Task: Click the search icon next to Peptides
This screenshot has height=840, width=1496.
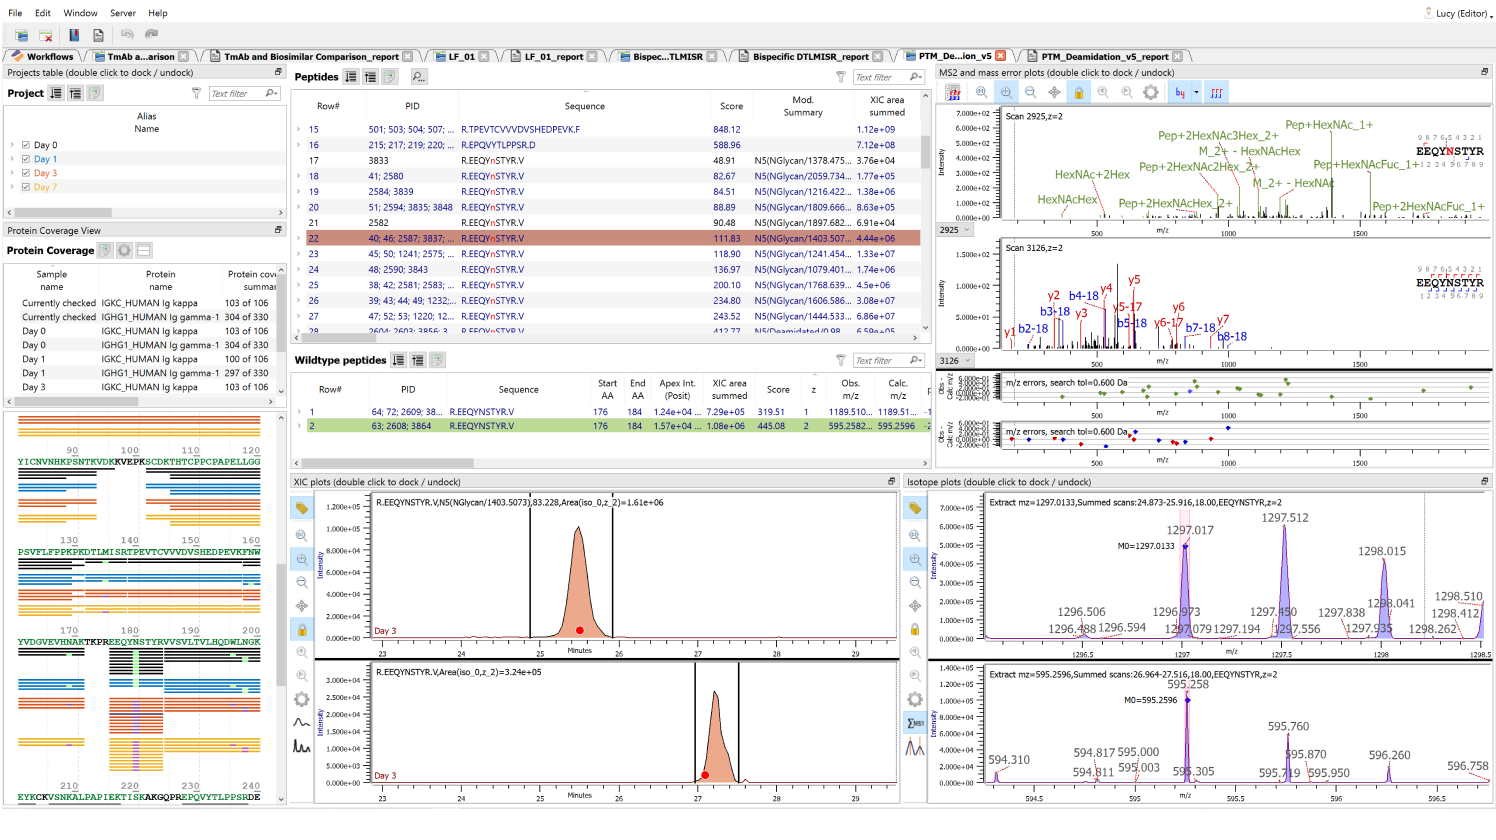Action: (418, 77)
